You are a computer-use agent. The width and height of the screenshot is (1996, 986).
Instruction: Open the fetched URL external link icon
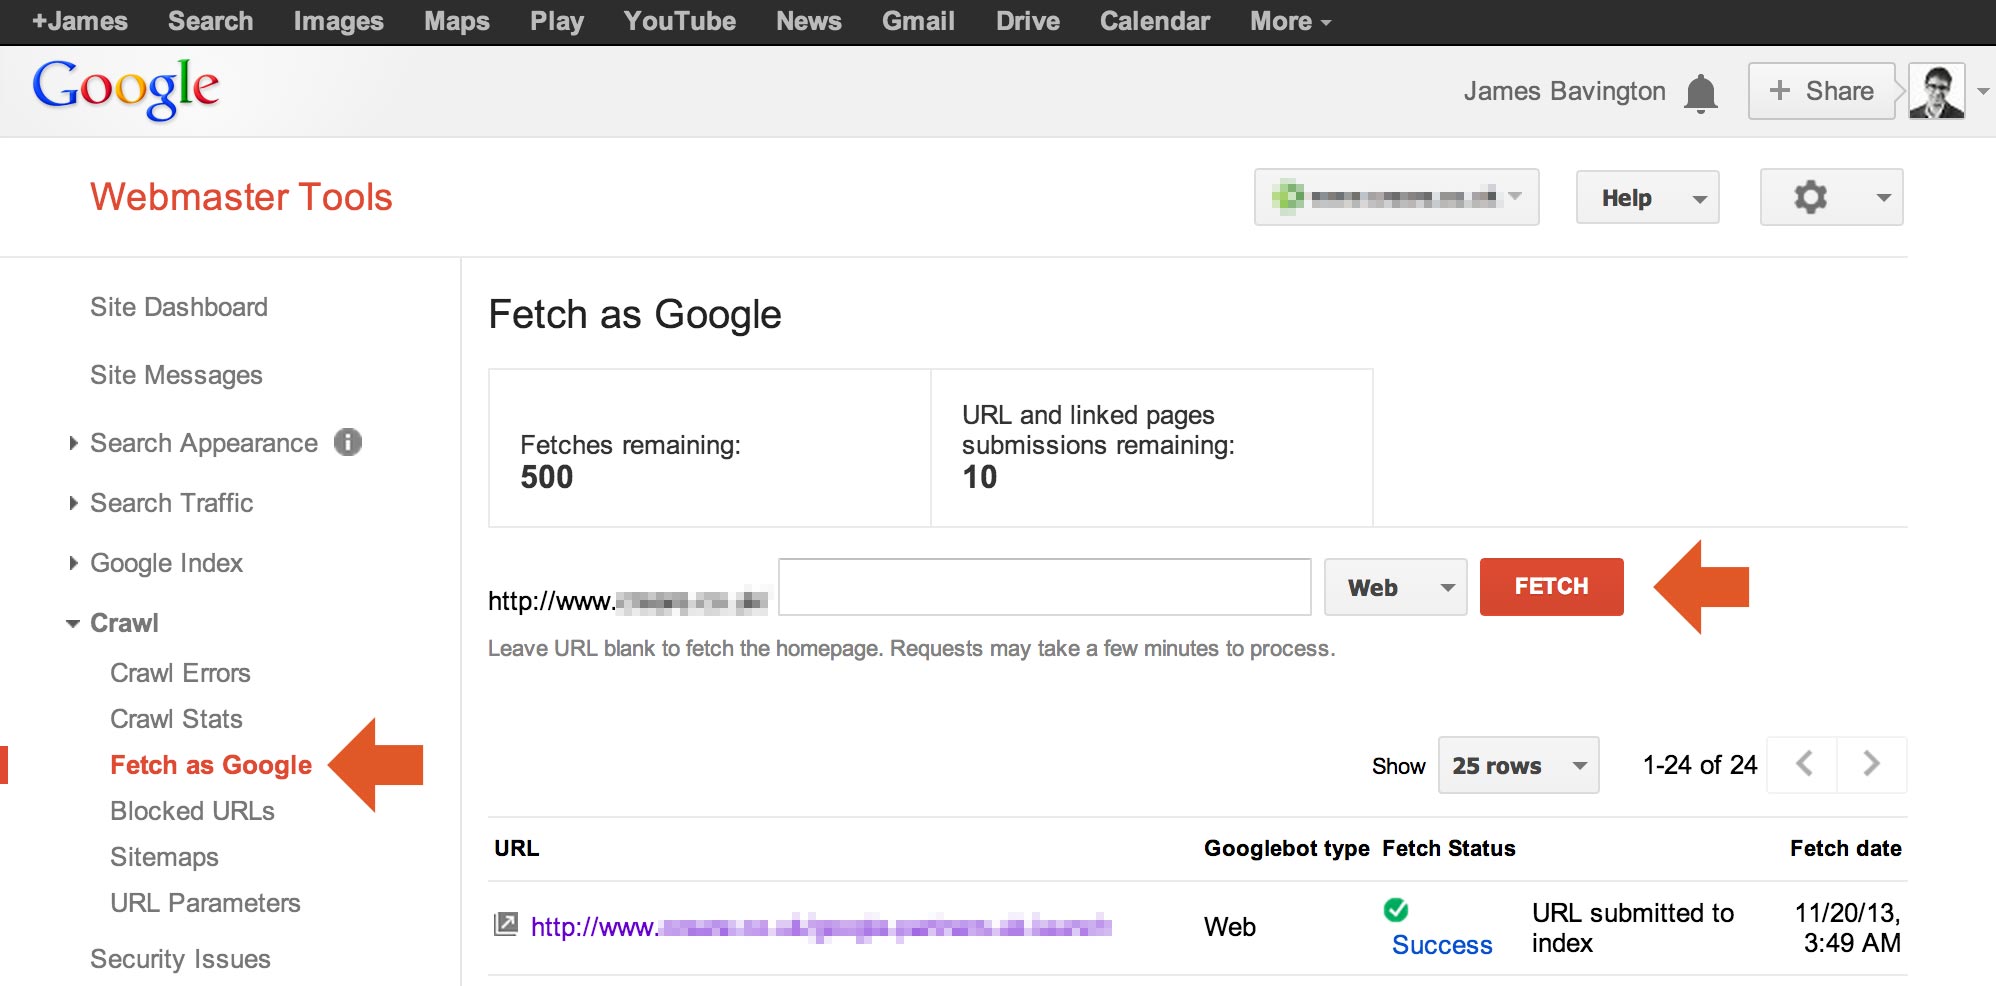pyautogui.click(x=506, y=925)
